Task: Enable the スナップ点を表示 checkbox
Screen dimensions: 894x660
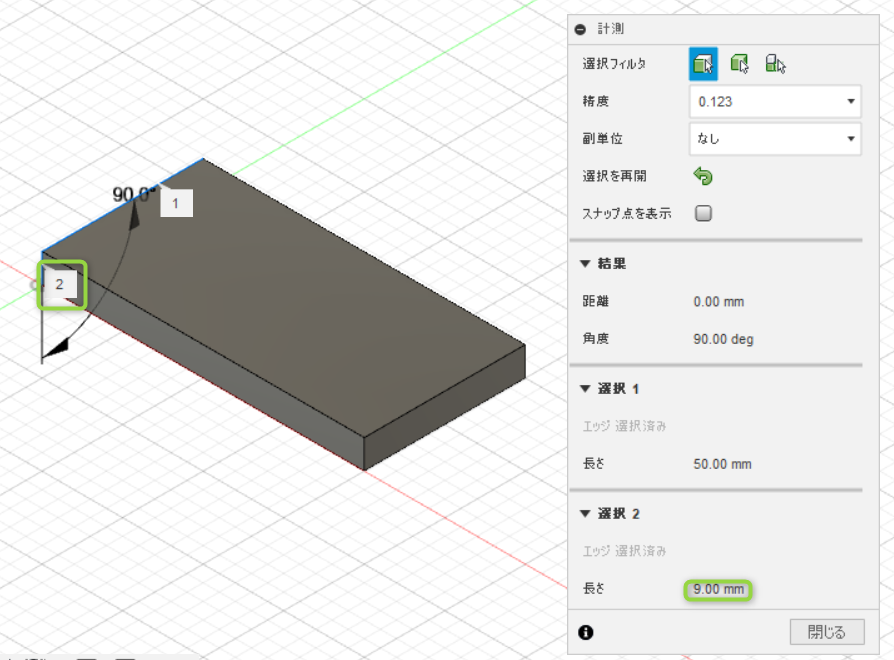Action: (x=703, y=213)
